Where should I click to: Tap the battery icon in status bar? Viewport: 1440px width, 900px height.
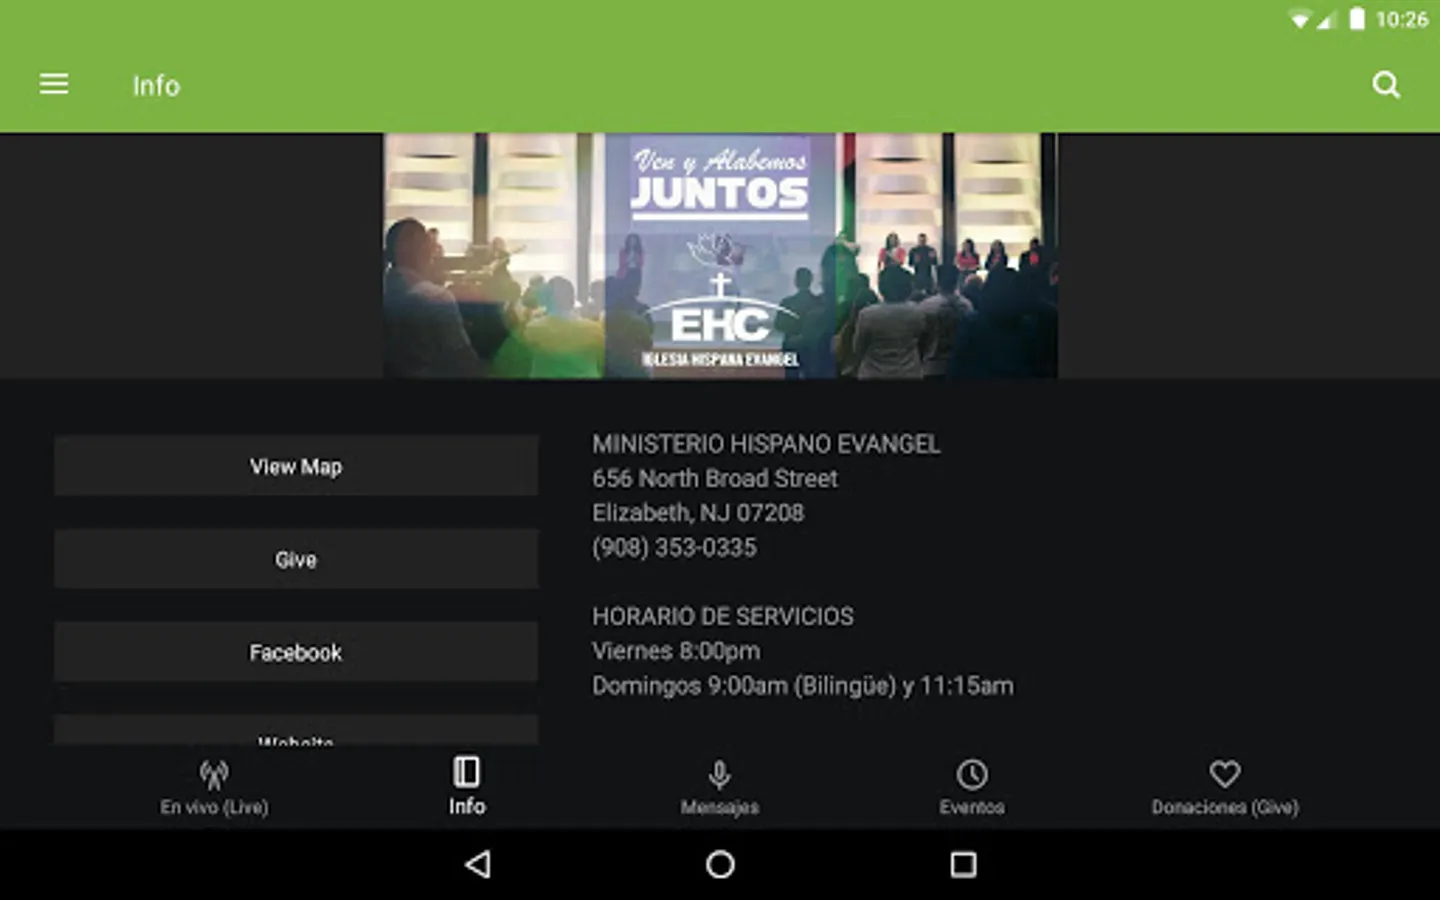[1356, 19]
